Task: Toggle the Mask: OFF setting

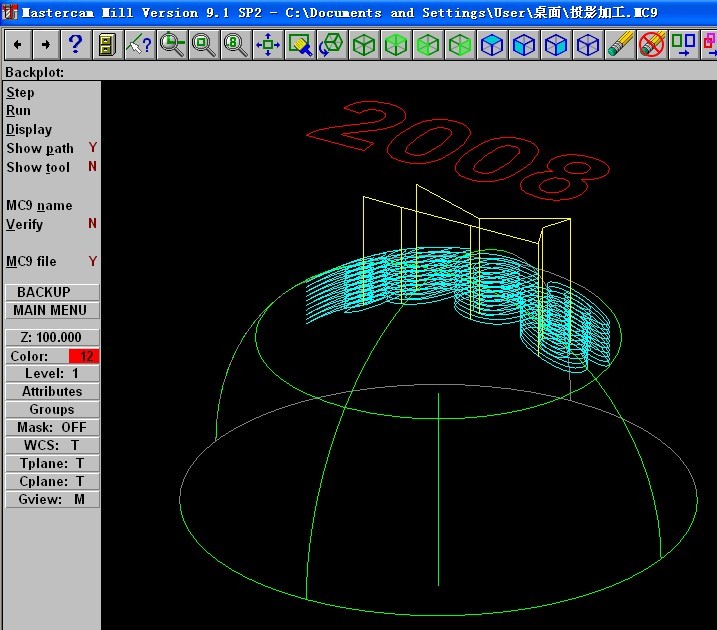Action: [52, 427]
